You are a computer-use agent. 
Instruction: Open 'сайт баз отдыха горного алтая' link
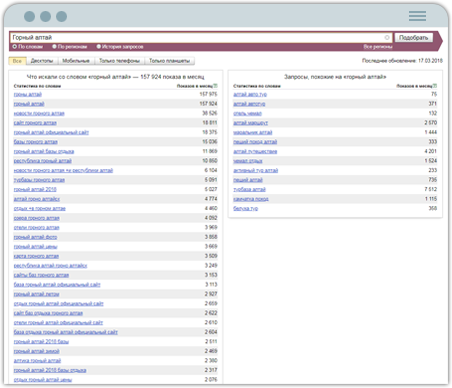(x=48, y=313)
